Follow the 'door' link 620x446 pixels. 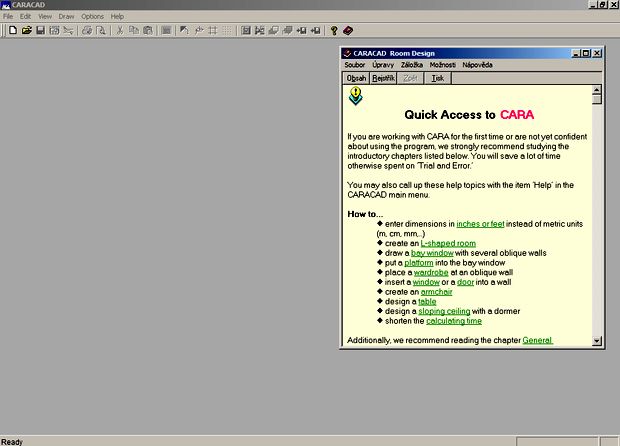pyautogui.click(x=465, y=282)
